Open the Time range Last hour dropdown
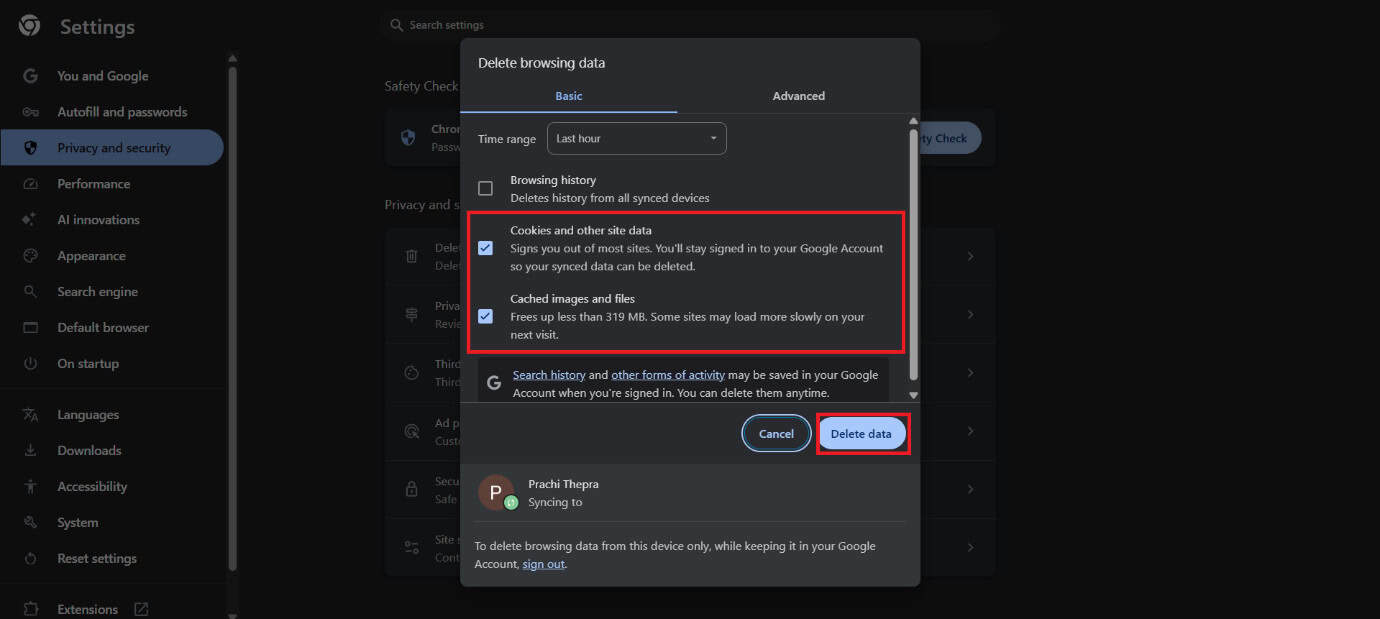 pyautogui.click(x=636, y=139)
